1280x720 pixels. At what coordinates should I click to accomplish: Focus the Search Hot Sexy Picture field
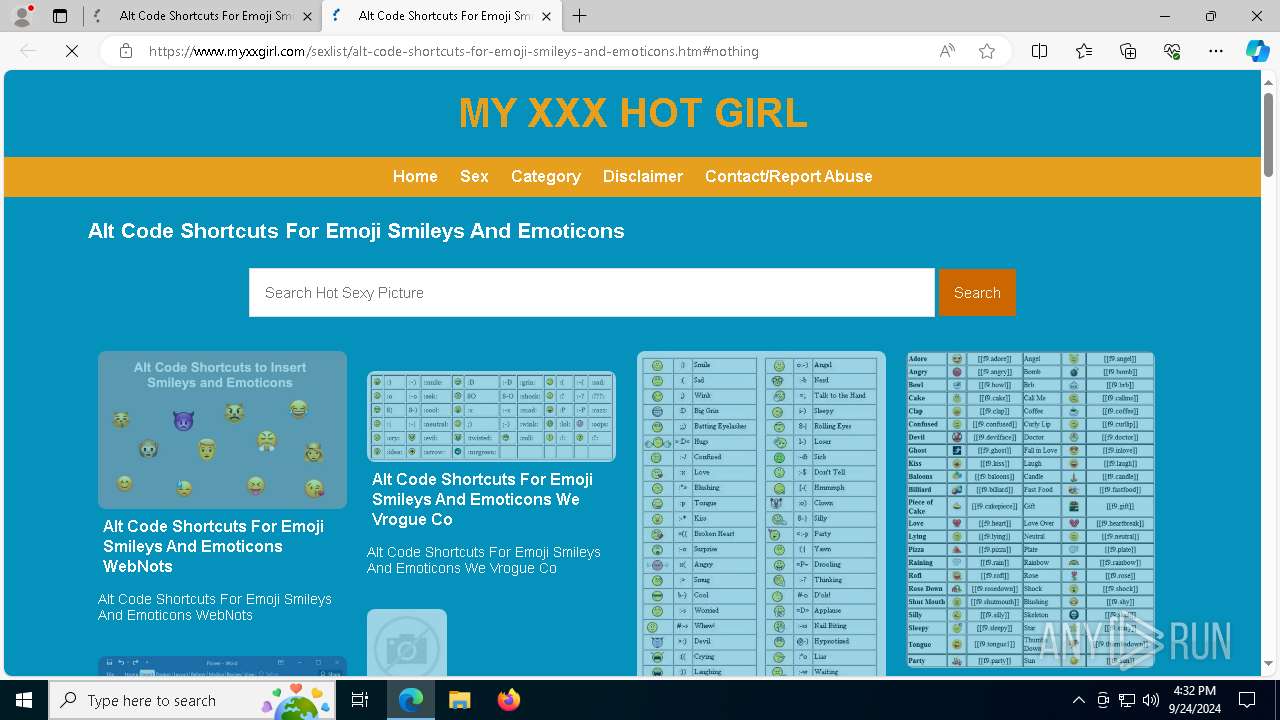[592, 293]
